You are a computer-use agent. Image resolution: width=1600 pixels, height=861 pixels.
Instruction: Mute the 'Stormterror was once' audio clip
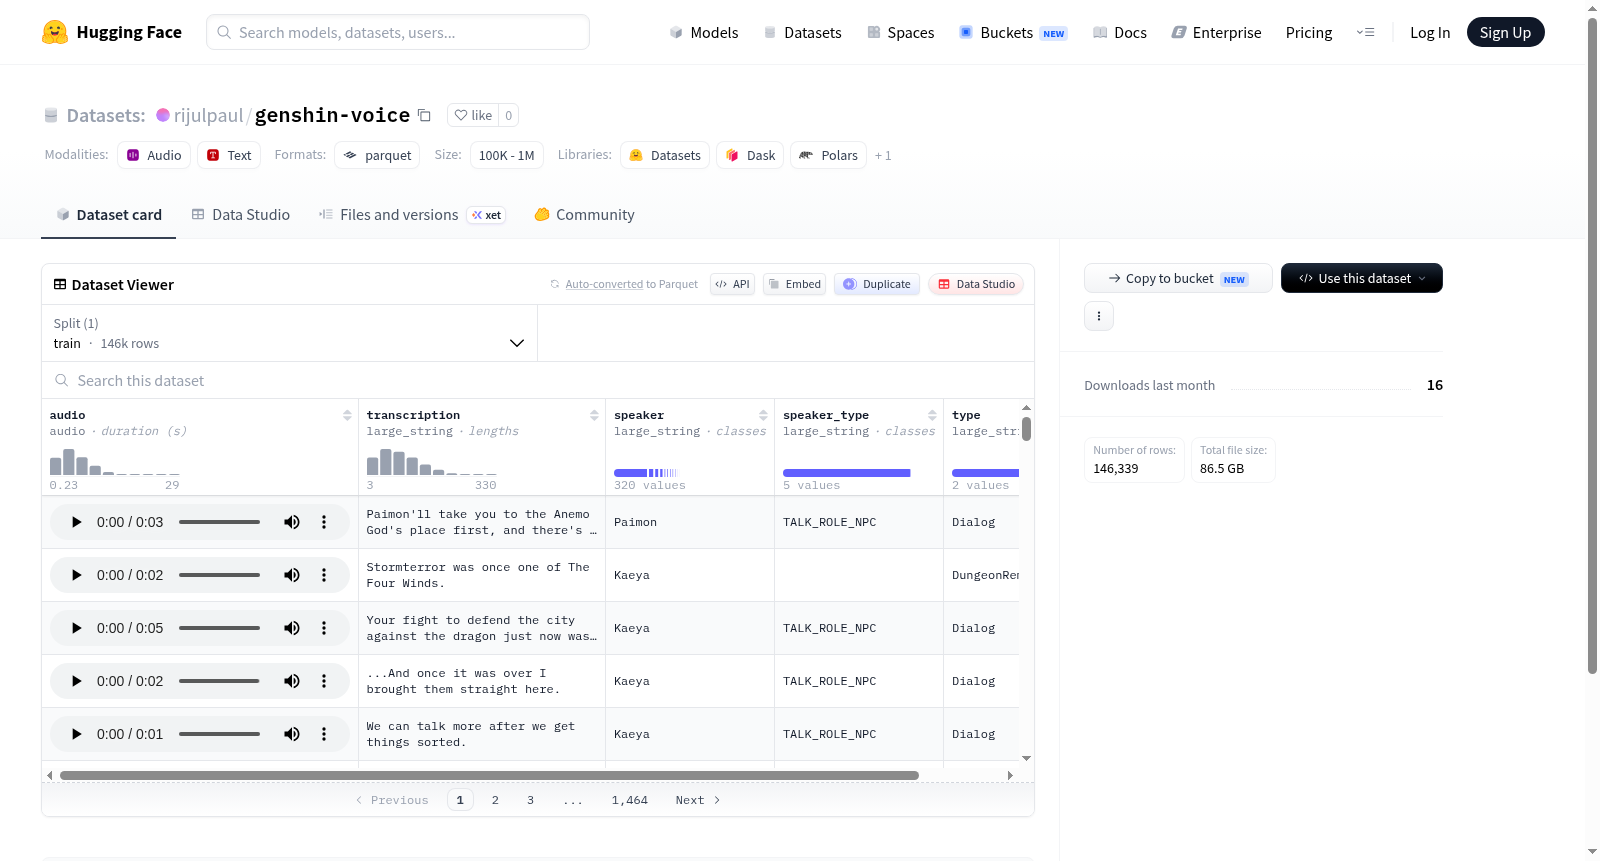click(x=292, y=575)
